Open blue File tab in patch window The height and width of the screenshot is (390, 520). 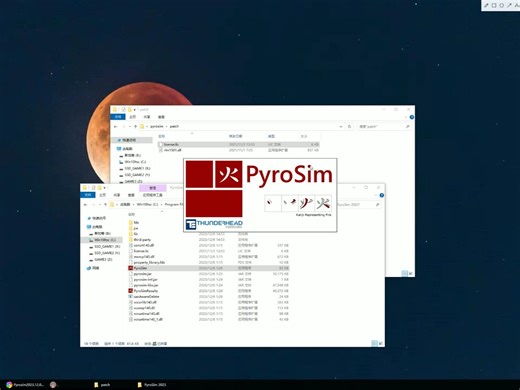pos(118,117)
